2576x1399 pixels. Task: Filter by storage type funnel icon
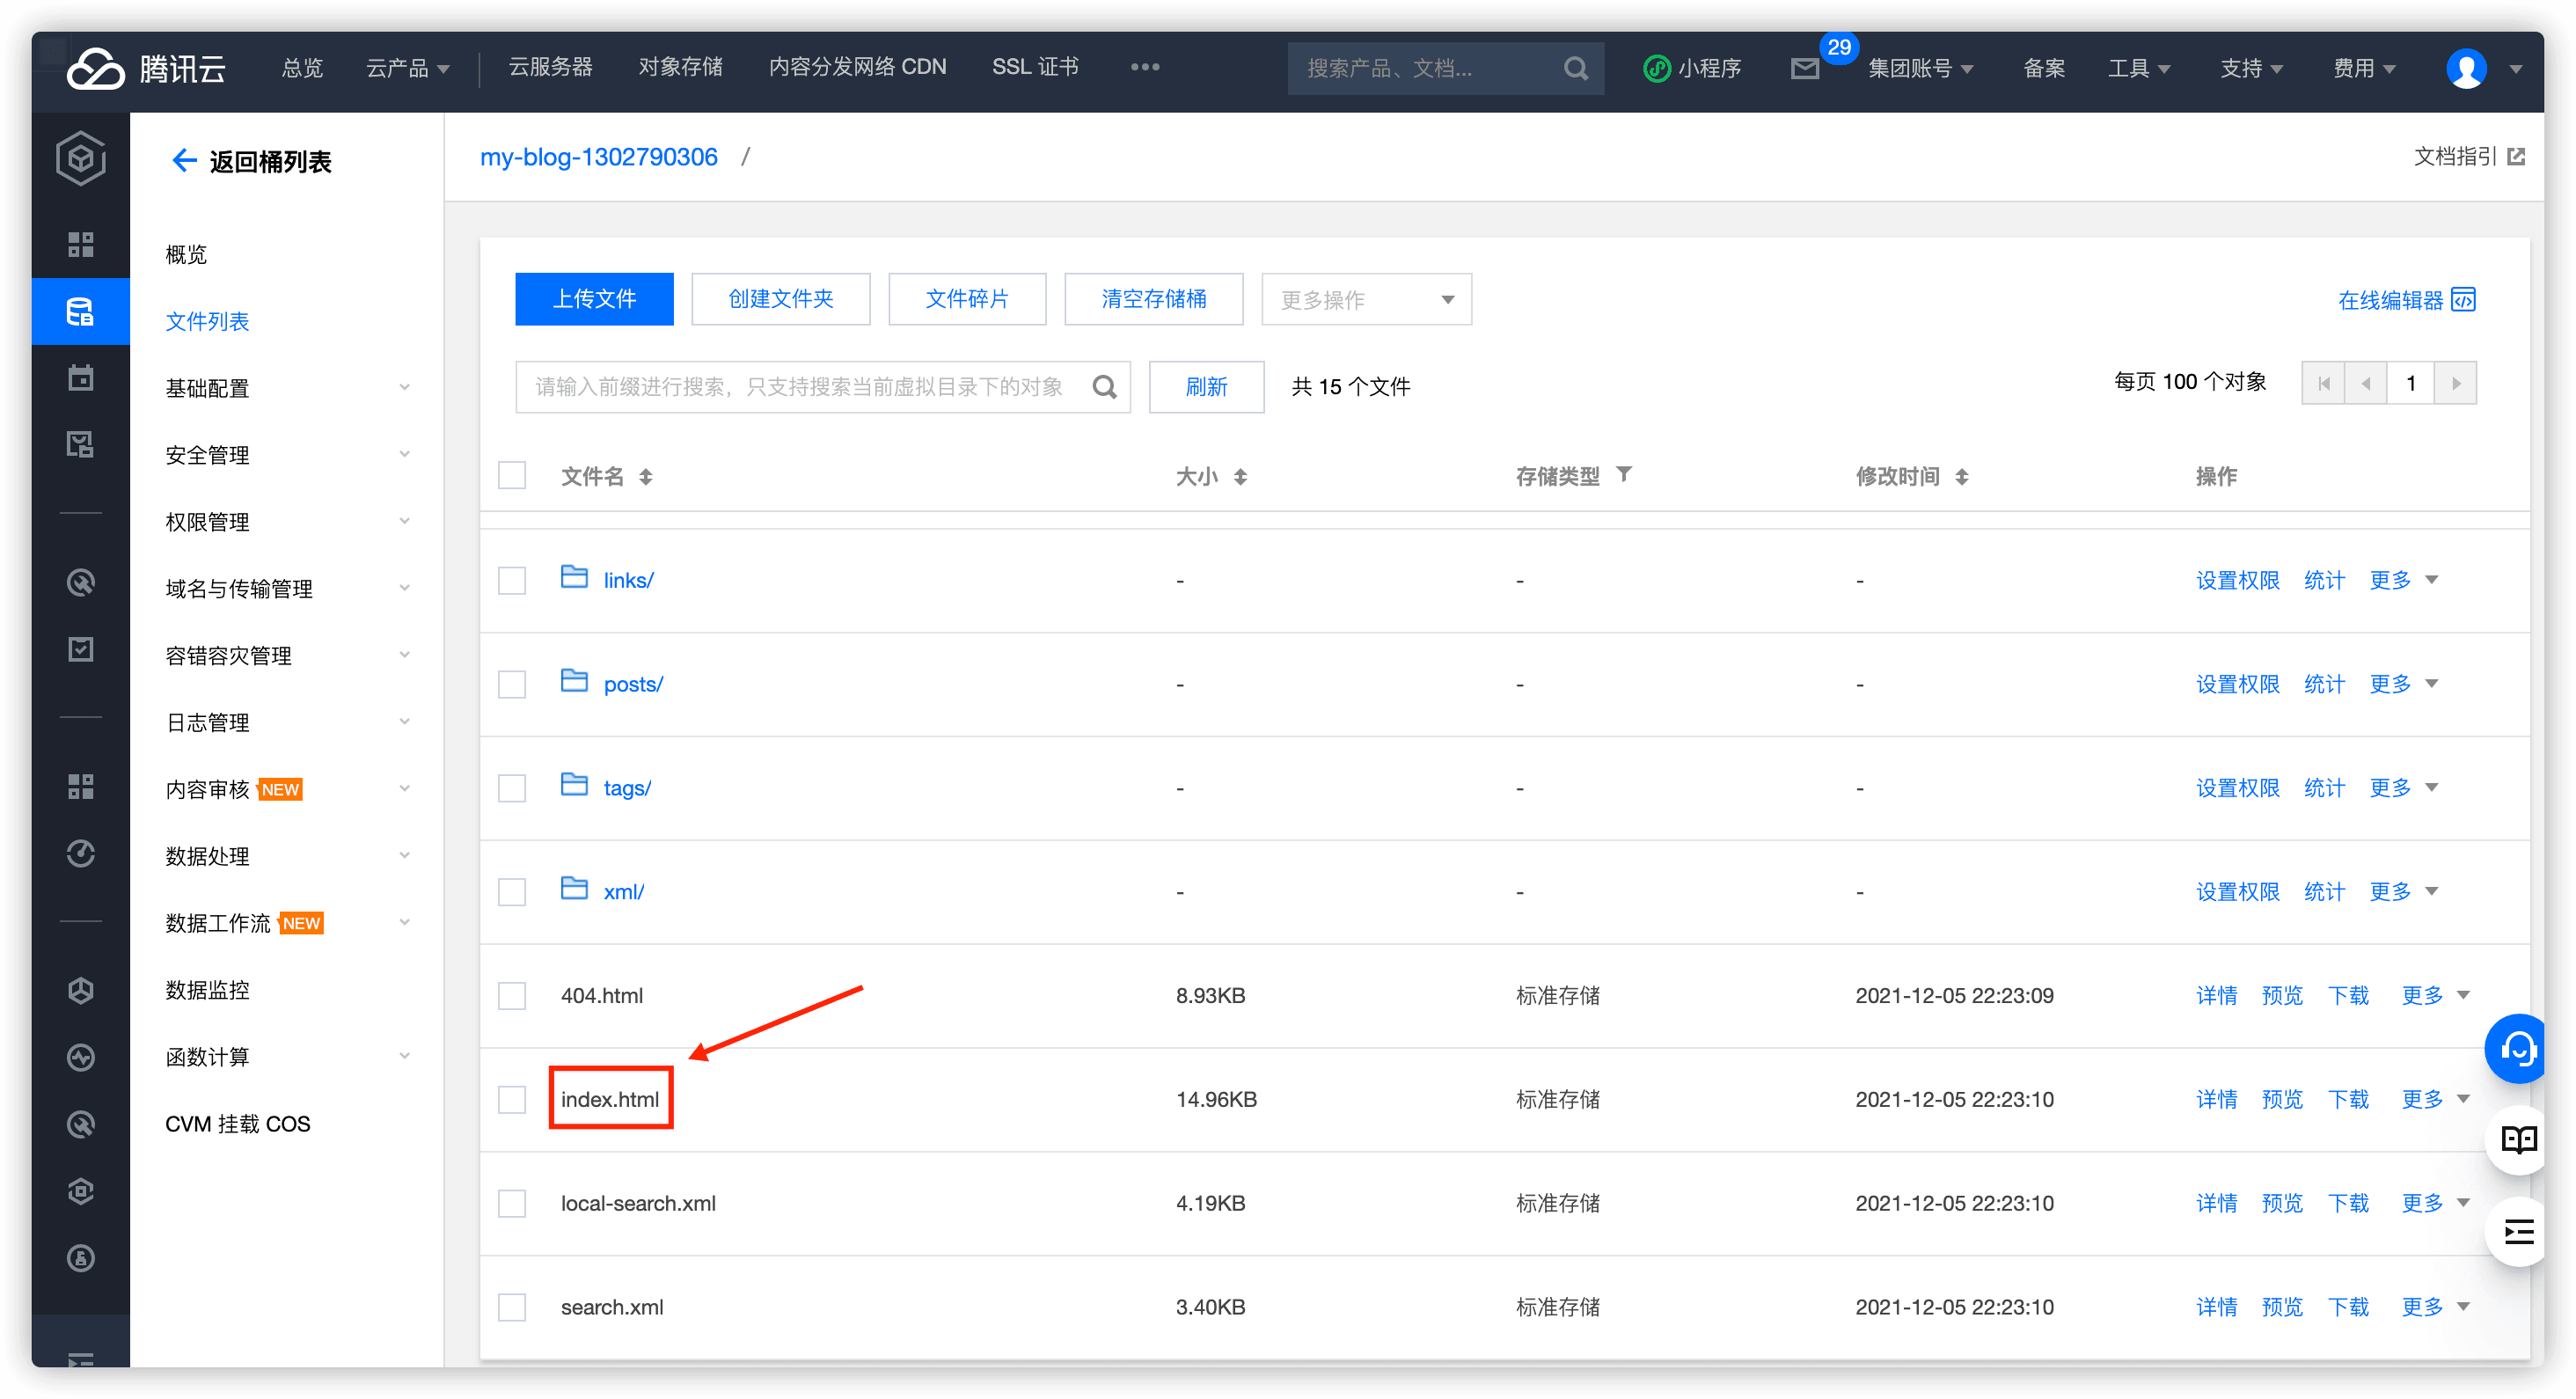tap(1624, 474)
